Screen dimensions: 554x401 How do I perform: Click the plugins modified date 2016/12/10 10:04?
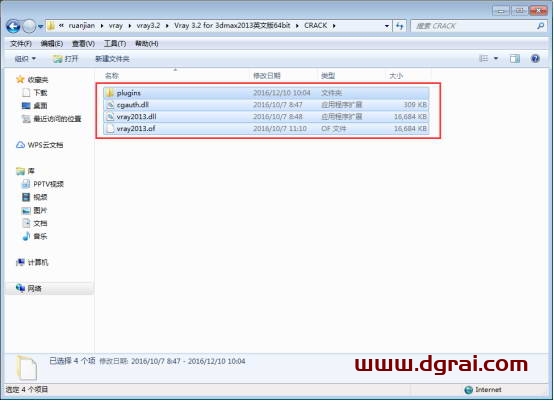[x=282, y=93]
